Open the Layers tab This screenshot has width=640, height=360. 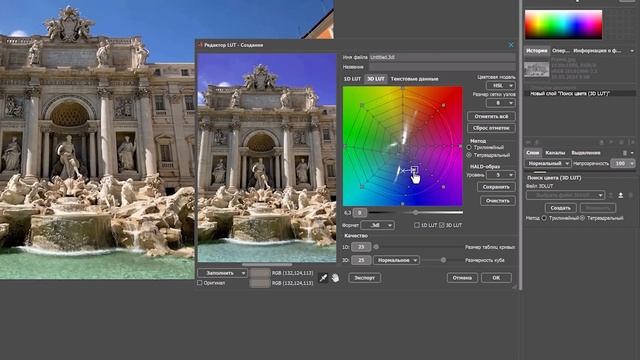(x=532, y=153)
